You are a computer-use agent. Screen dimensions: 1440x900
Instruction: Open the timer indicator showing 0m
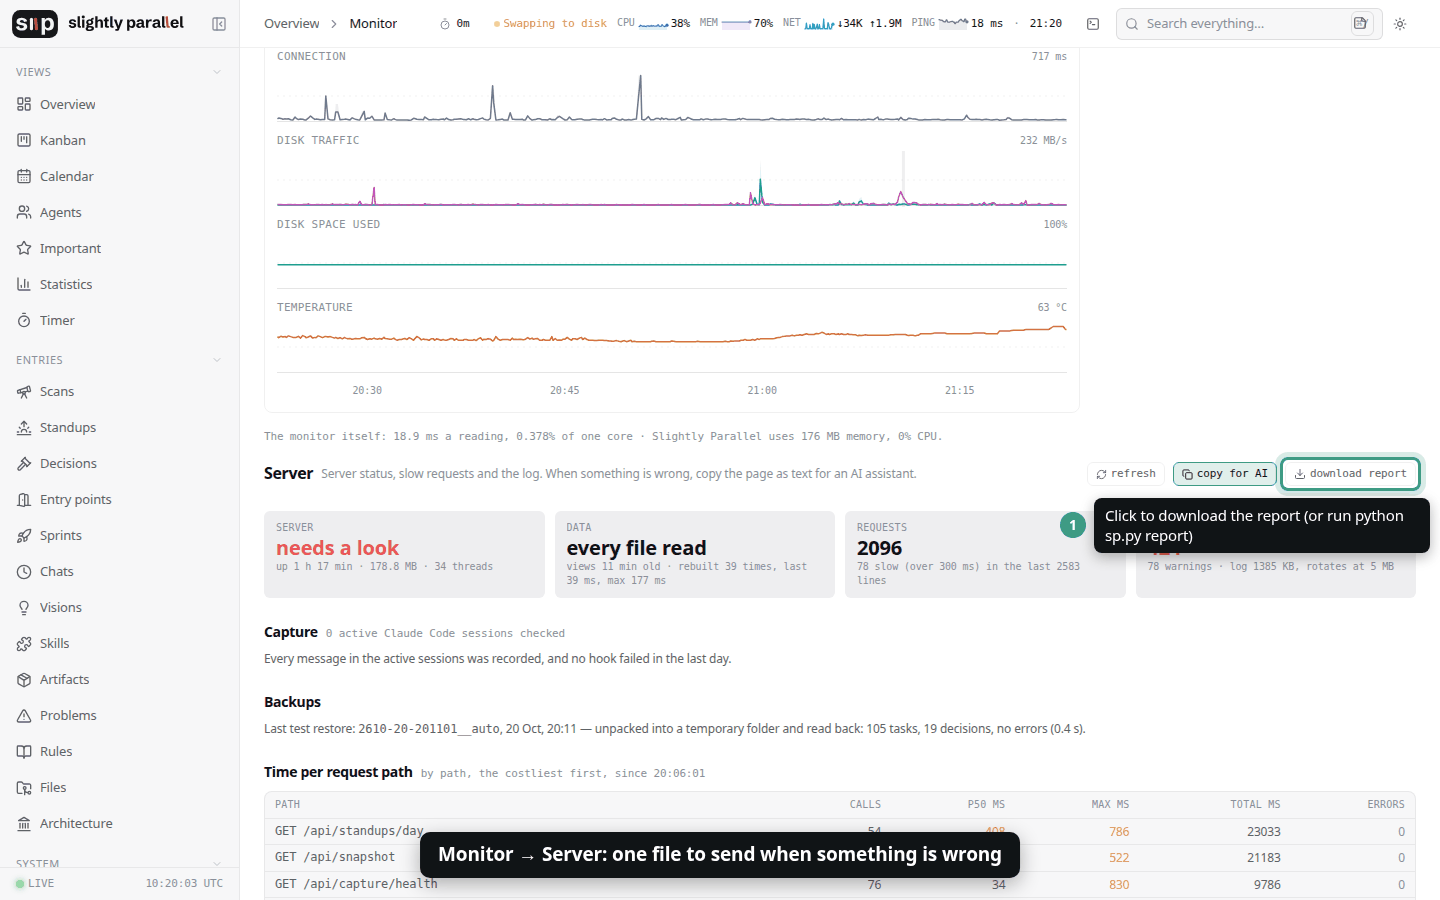(x=455, y=24)
